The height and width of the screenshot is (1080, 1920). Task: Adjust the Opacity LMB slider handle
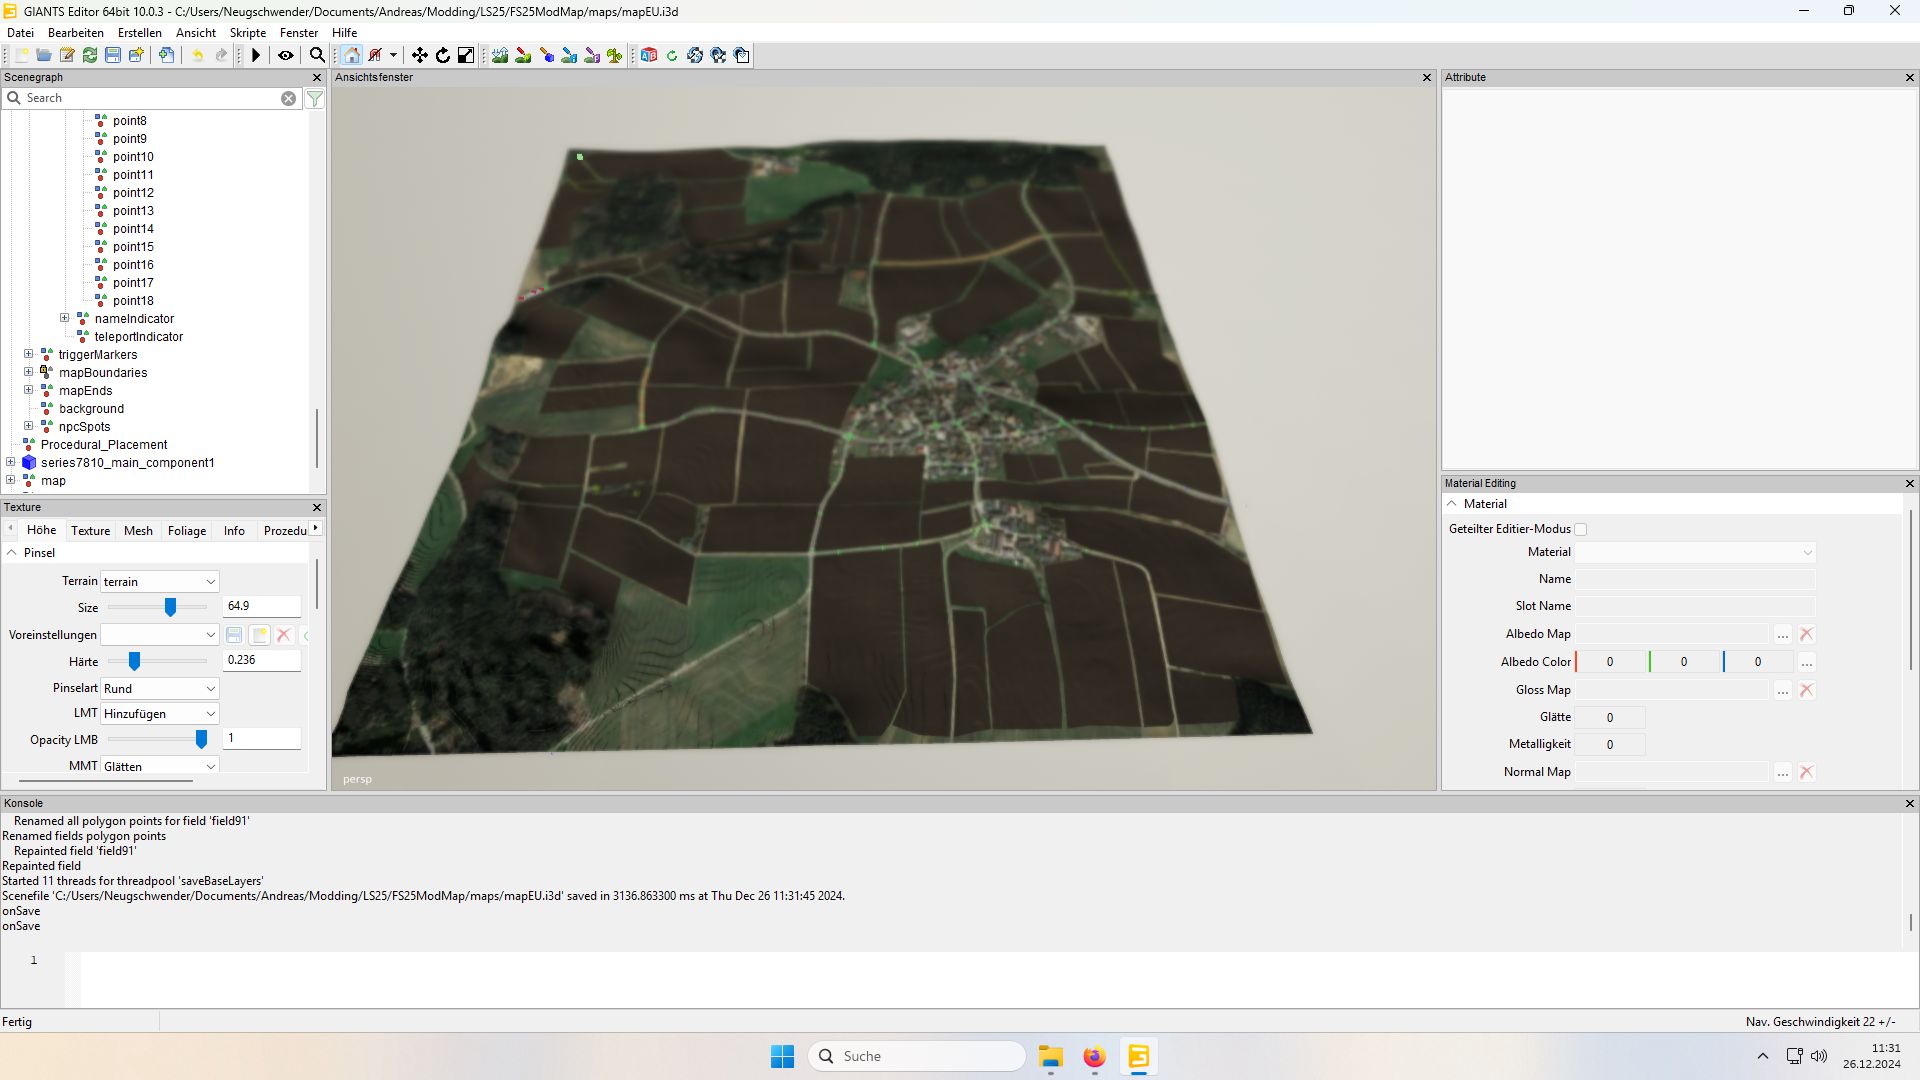pyautogui.click(x=201, y=739)
